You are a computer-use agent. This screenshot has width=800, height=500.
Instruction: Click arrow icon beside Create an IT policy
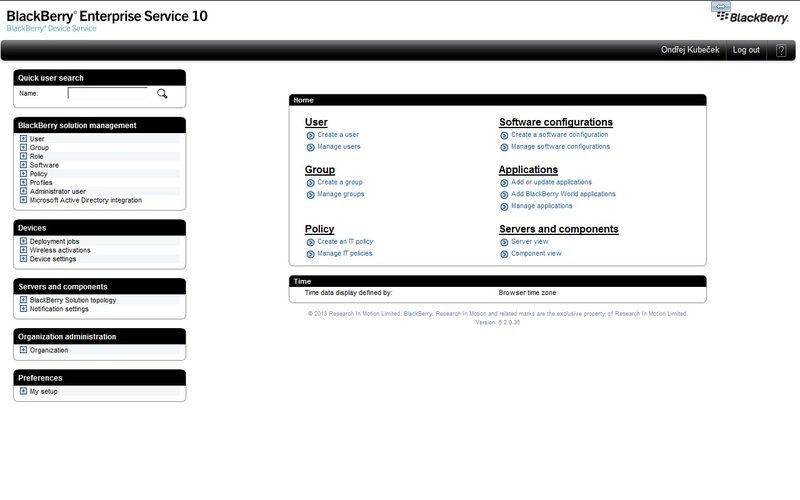[x=310, y=242]
